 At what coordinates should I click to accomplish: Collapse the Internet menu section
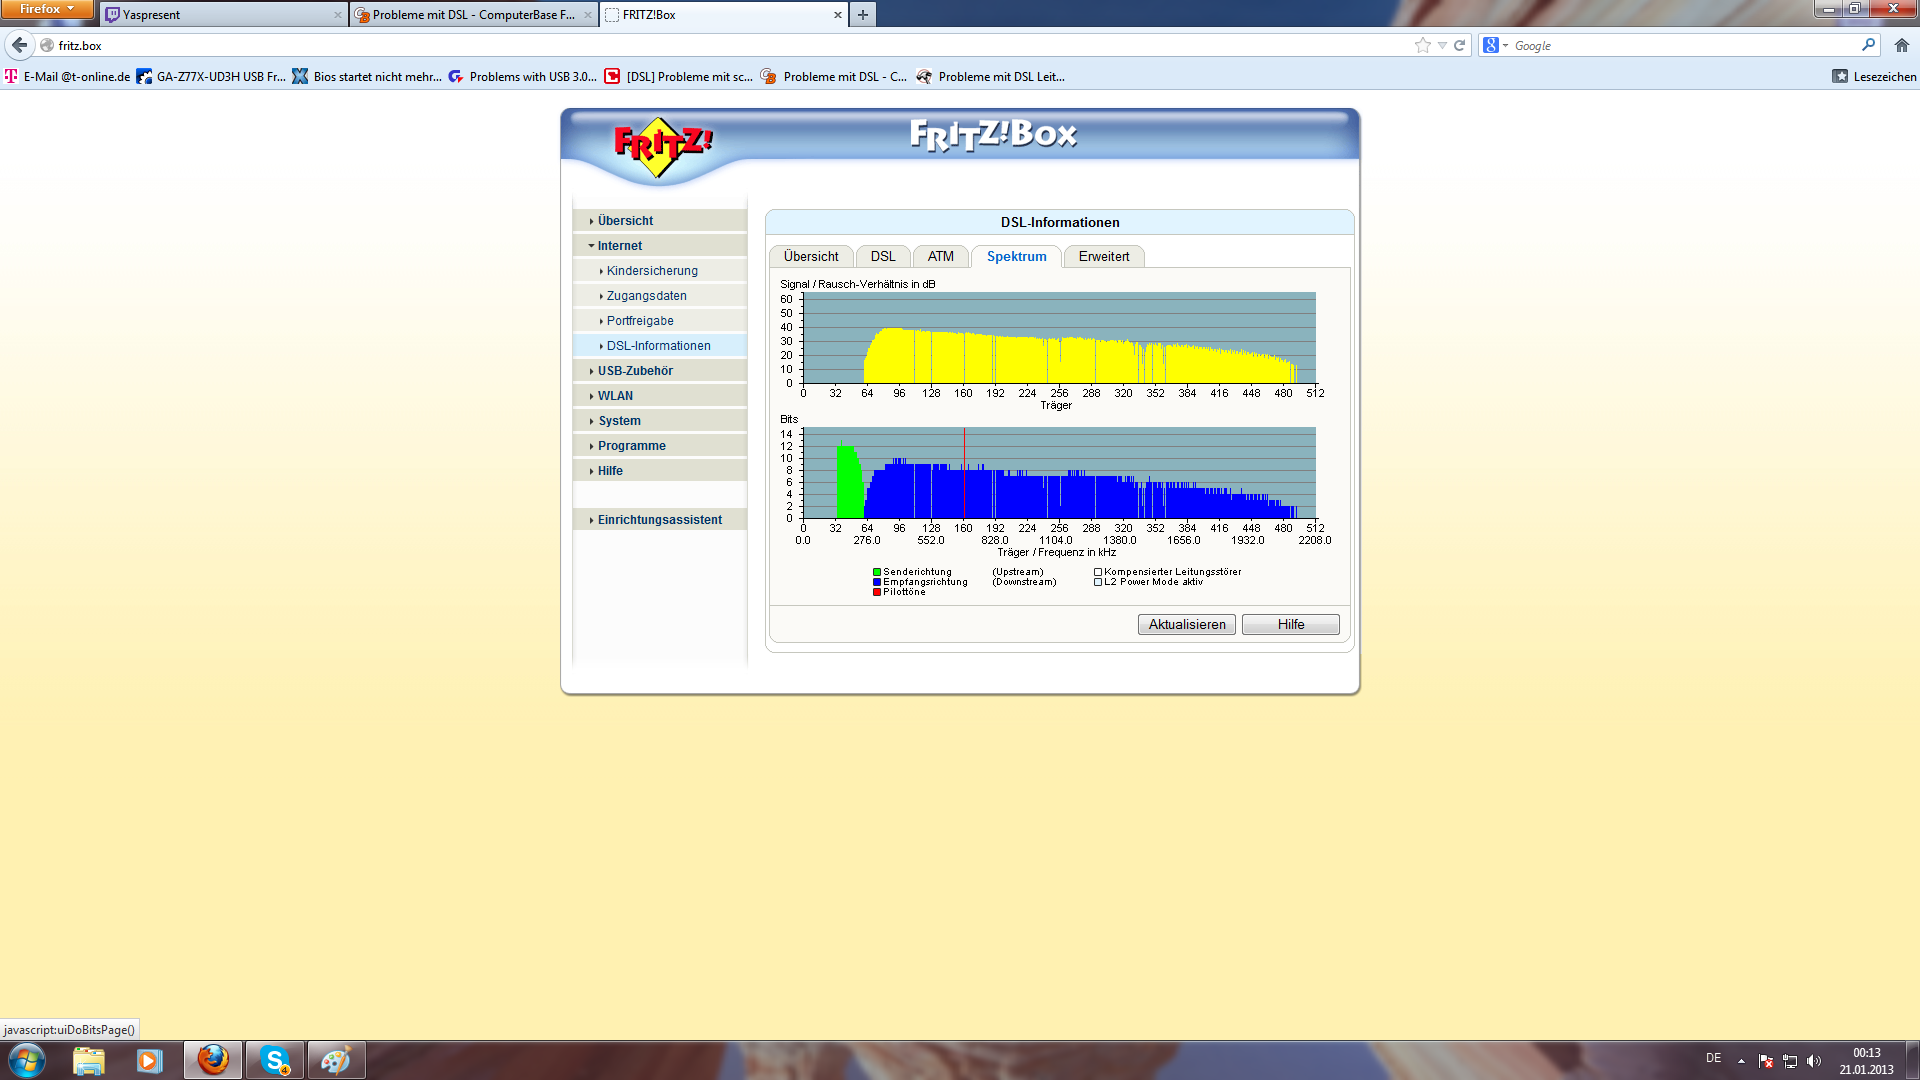click(x=619, y=246)
